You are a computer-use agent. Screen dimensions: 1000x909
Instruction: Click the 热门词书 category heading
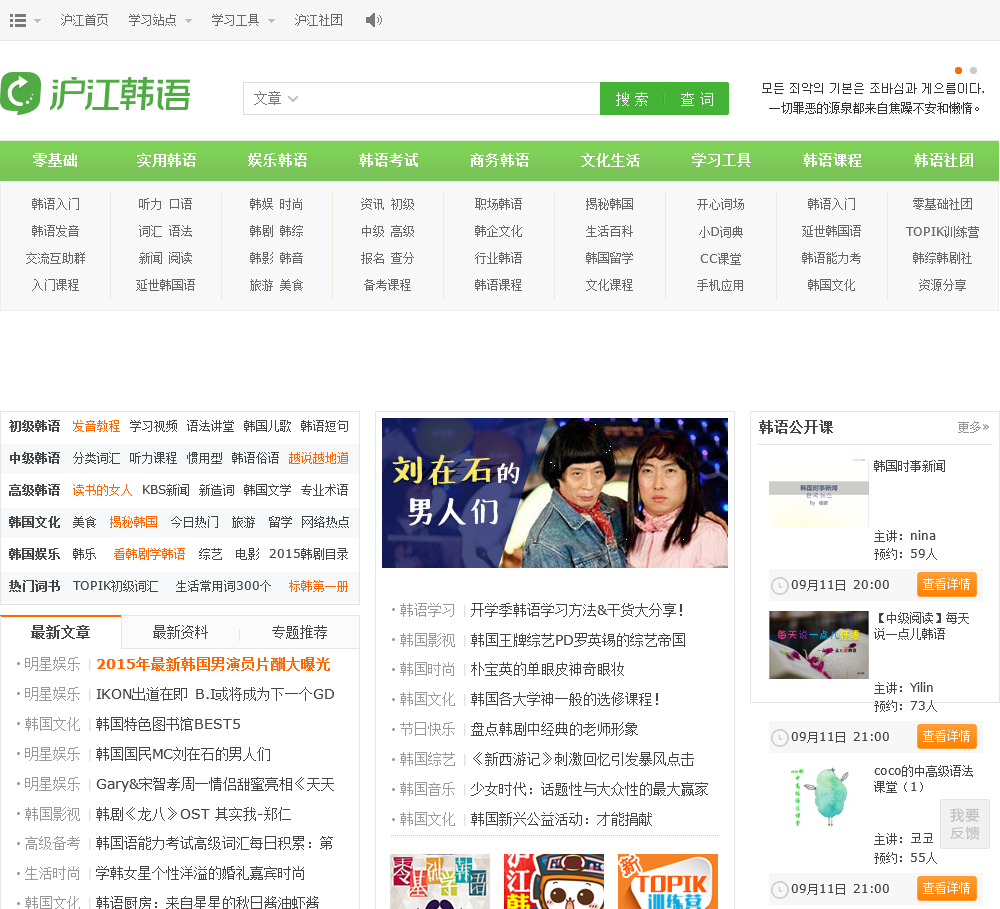tap(34, 586)
